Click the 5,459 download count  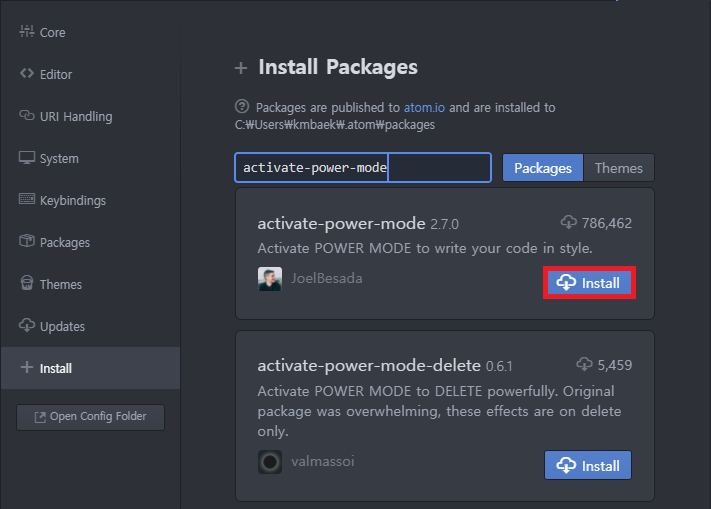pyautogui.click(x=614, y=365)
